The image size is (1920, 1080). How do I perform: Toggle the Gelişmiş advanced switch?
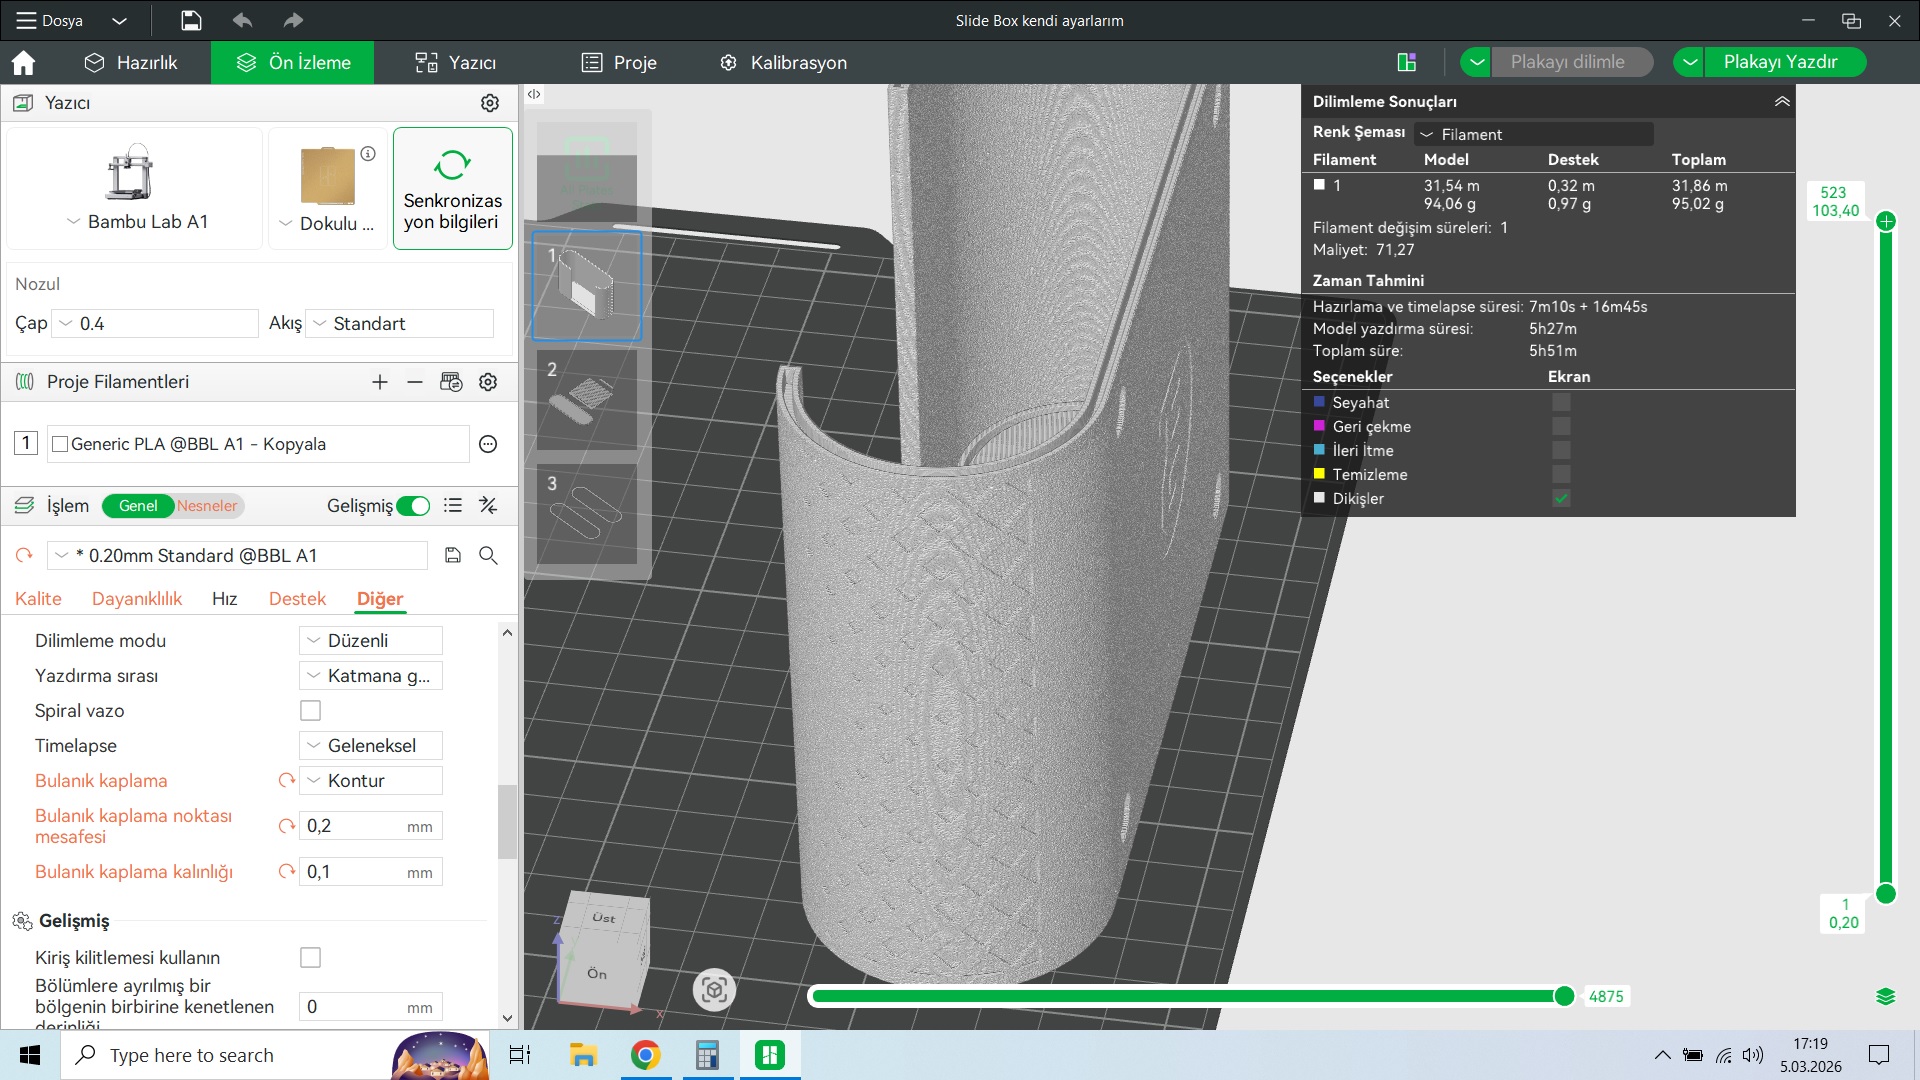tap(413, 506)
